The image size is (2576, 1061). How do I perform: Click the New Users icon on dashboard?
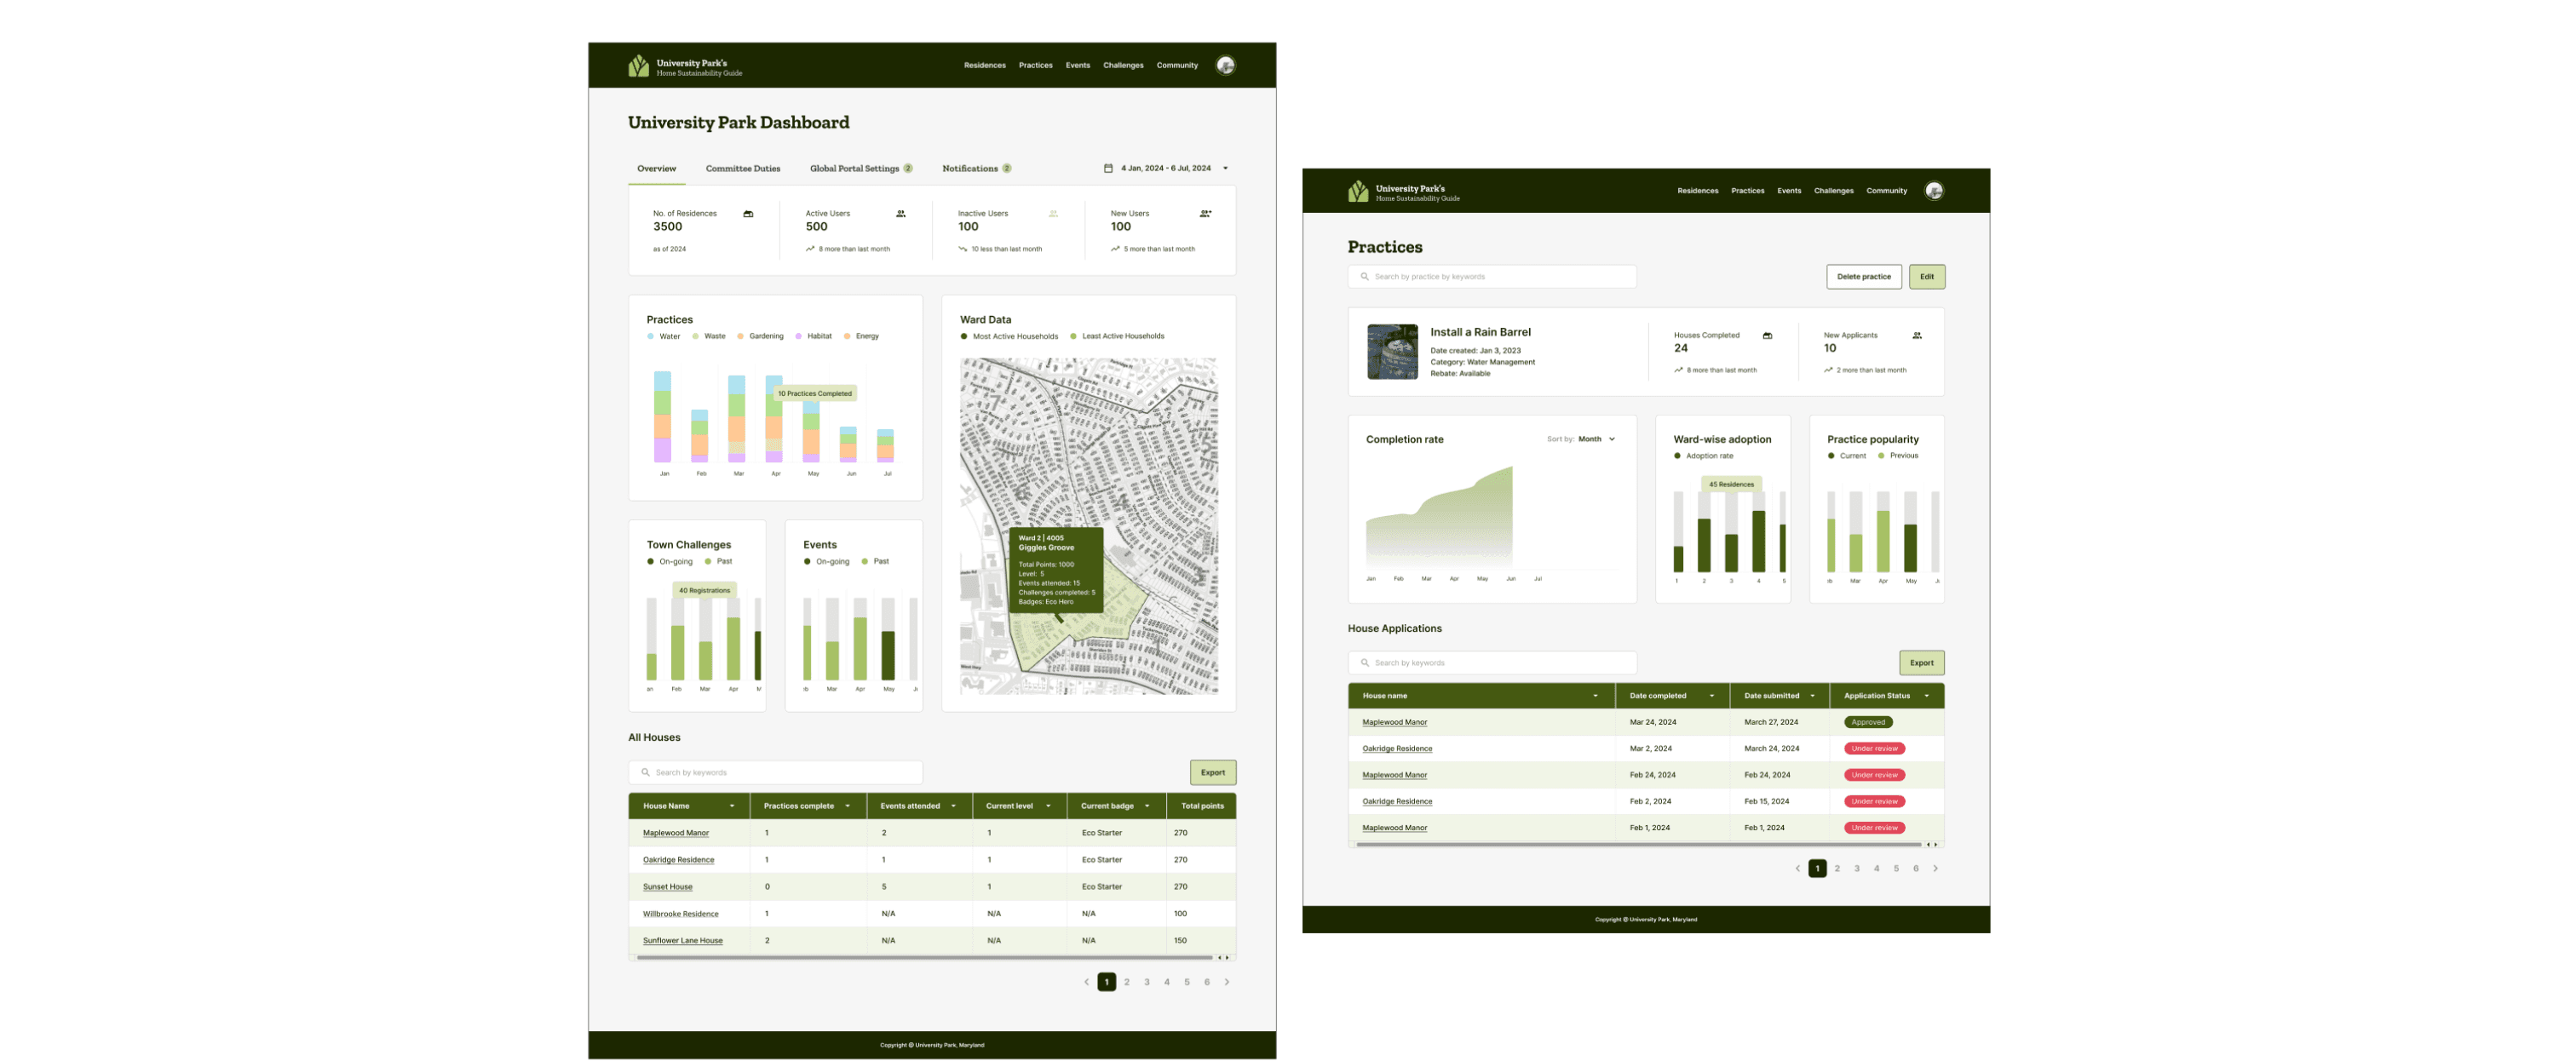(1205, 214)
